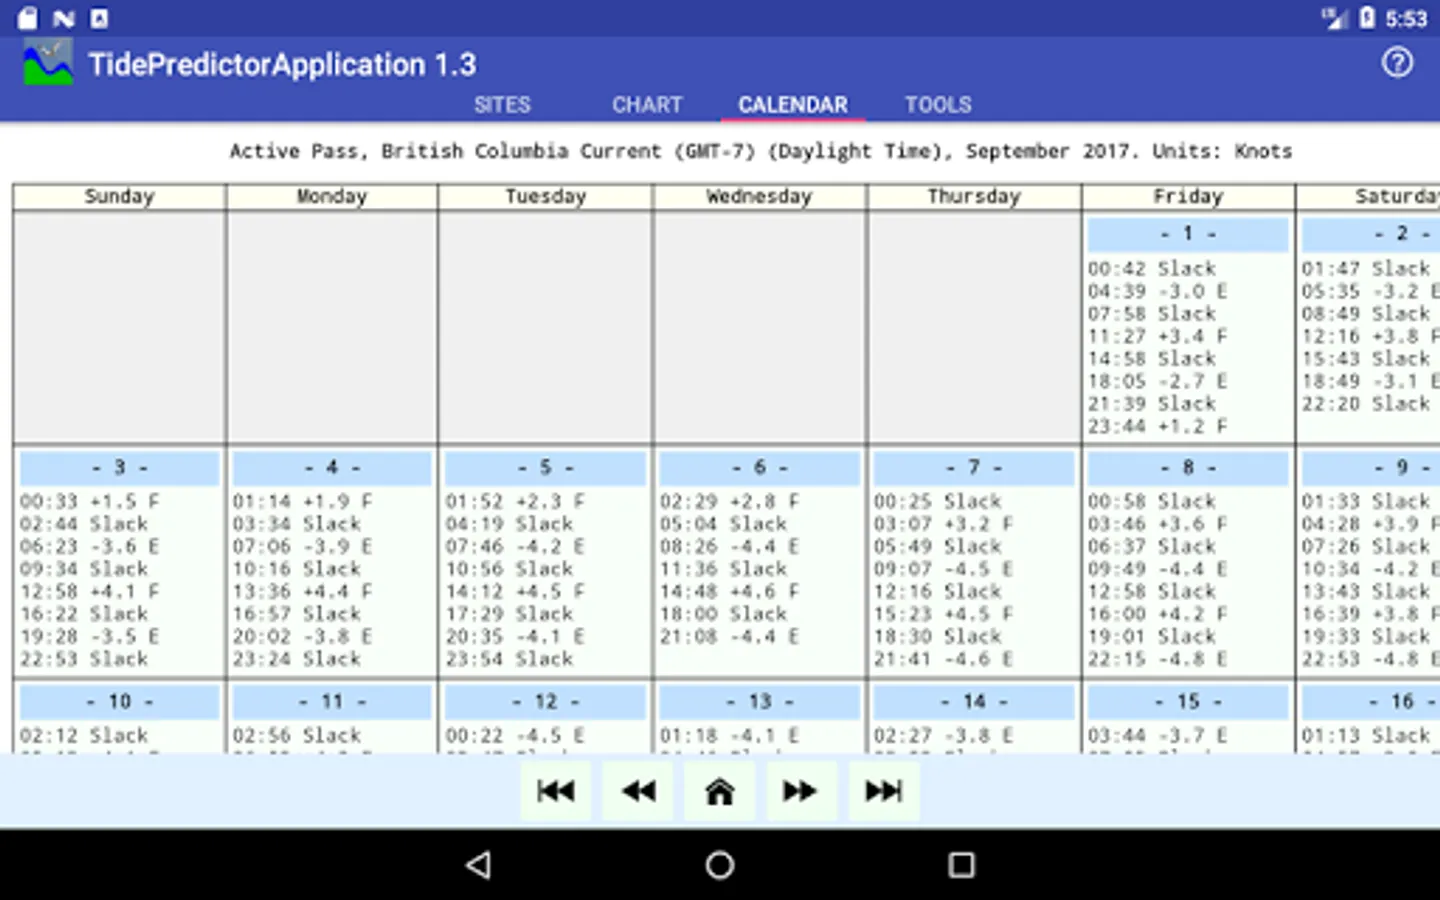This screenshot has height=900, width=1440.
Task: Jump to last month with skip-forward button
Action: pos(884,791)
